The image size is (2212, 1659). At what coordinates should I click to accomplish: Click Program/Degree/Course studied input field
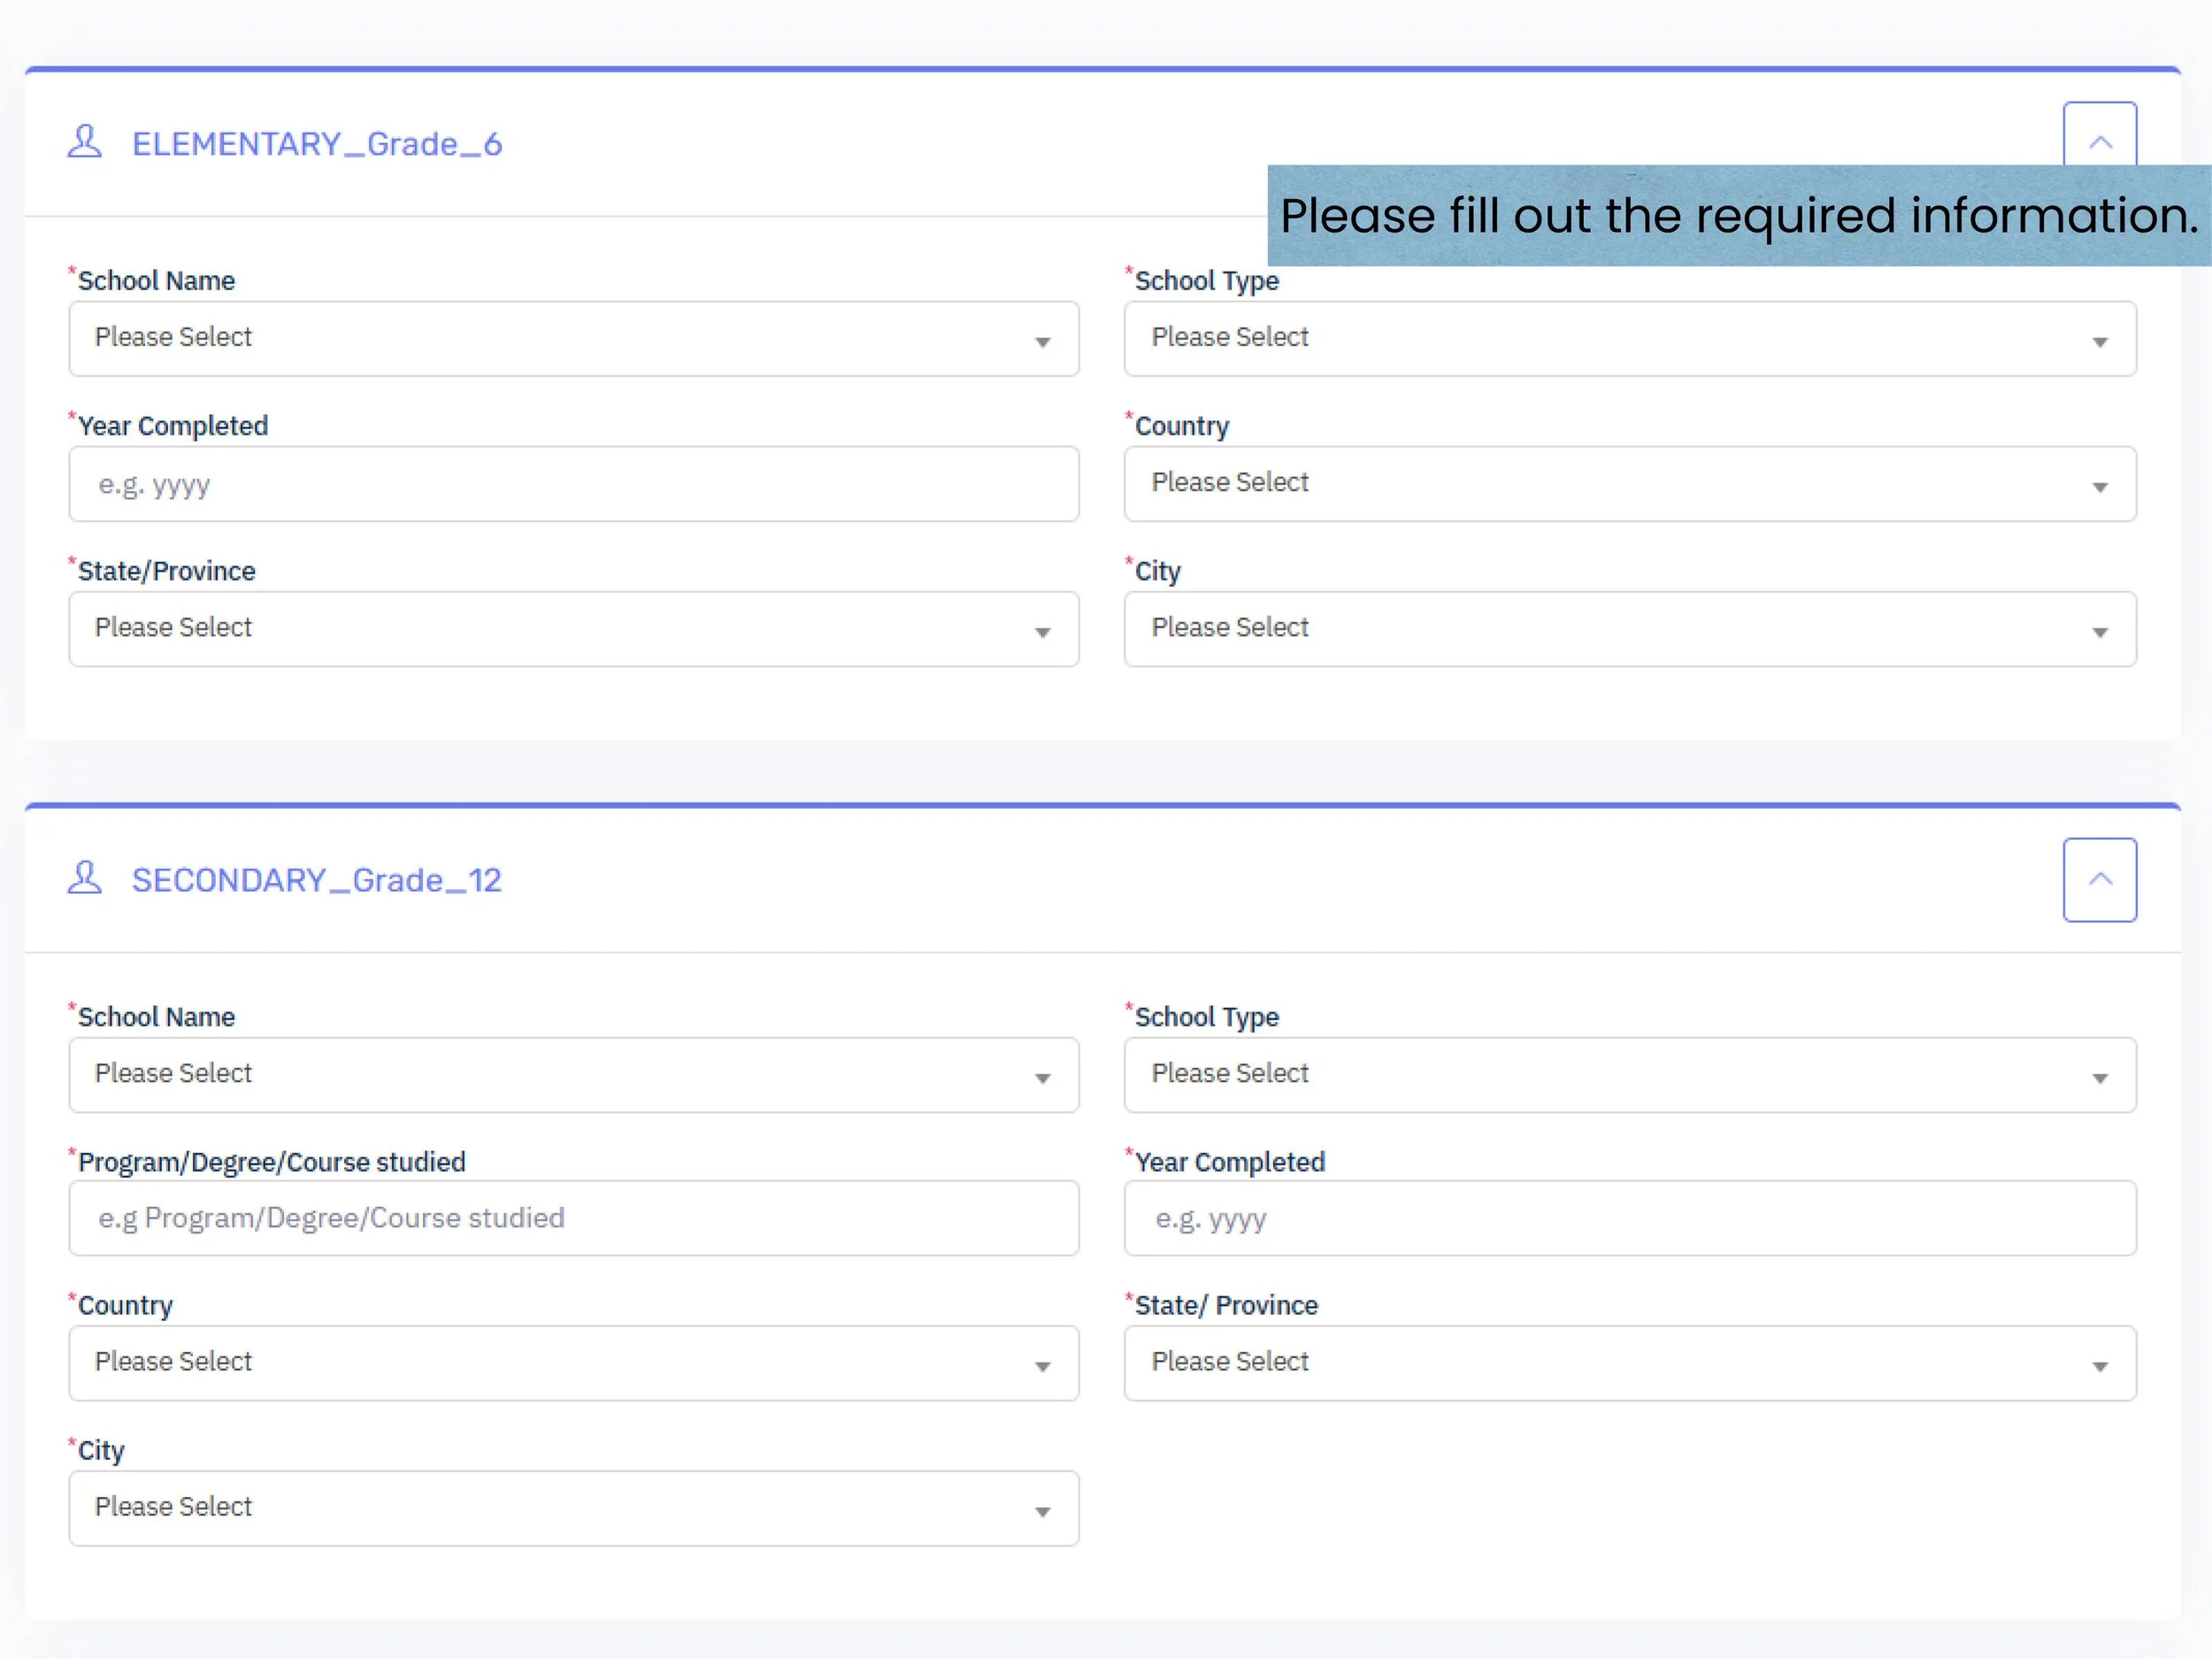573,1218
